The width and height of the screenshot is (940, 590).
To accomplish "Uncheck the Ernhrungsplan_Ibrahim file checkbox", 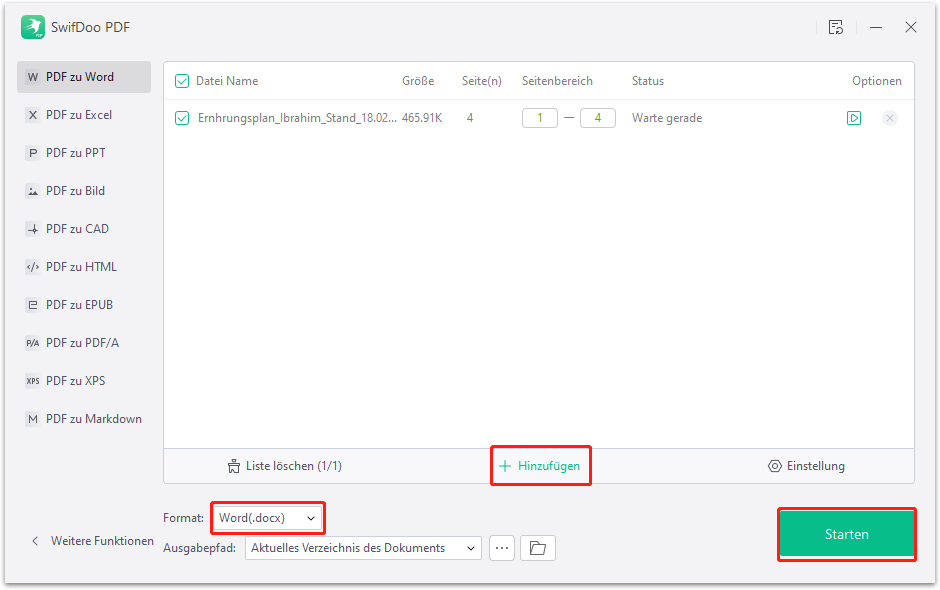I will click(x=182, y=118).
